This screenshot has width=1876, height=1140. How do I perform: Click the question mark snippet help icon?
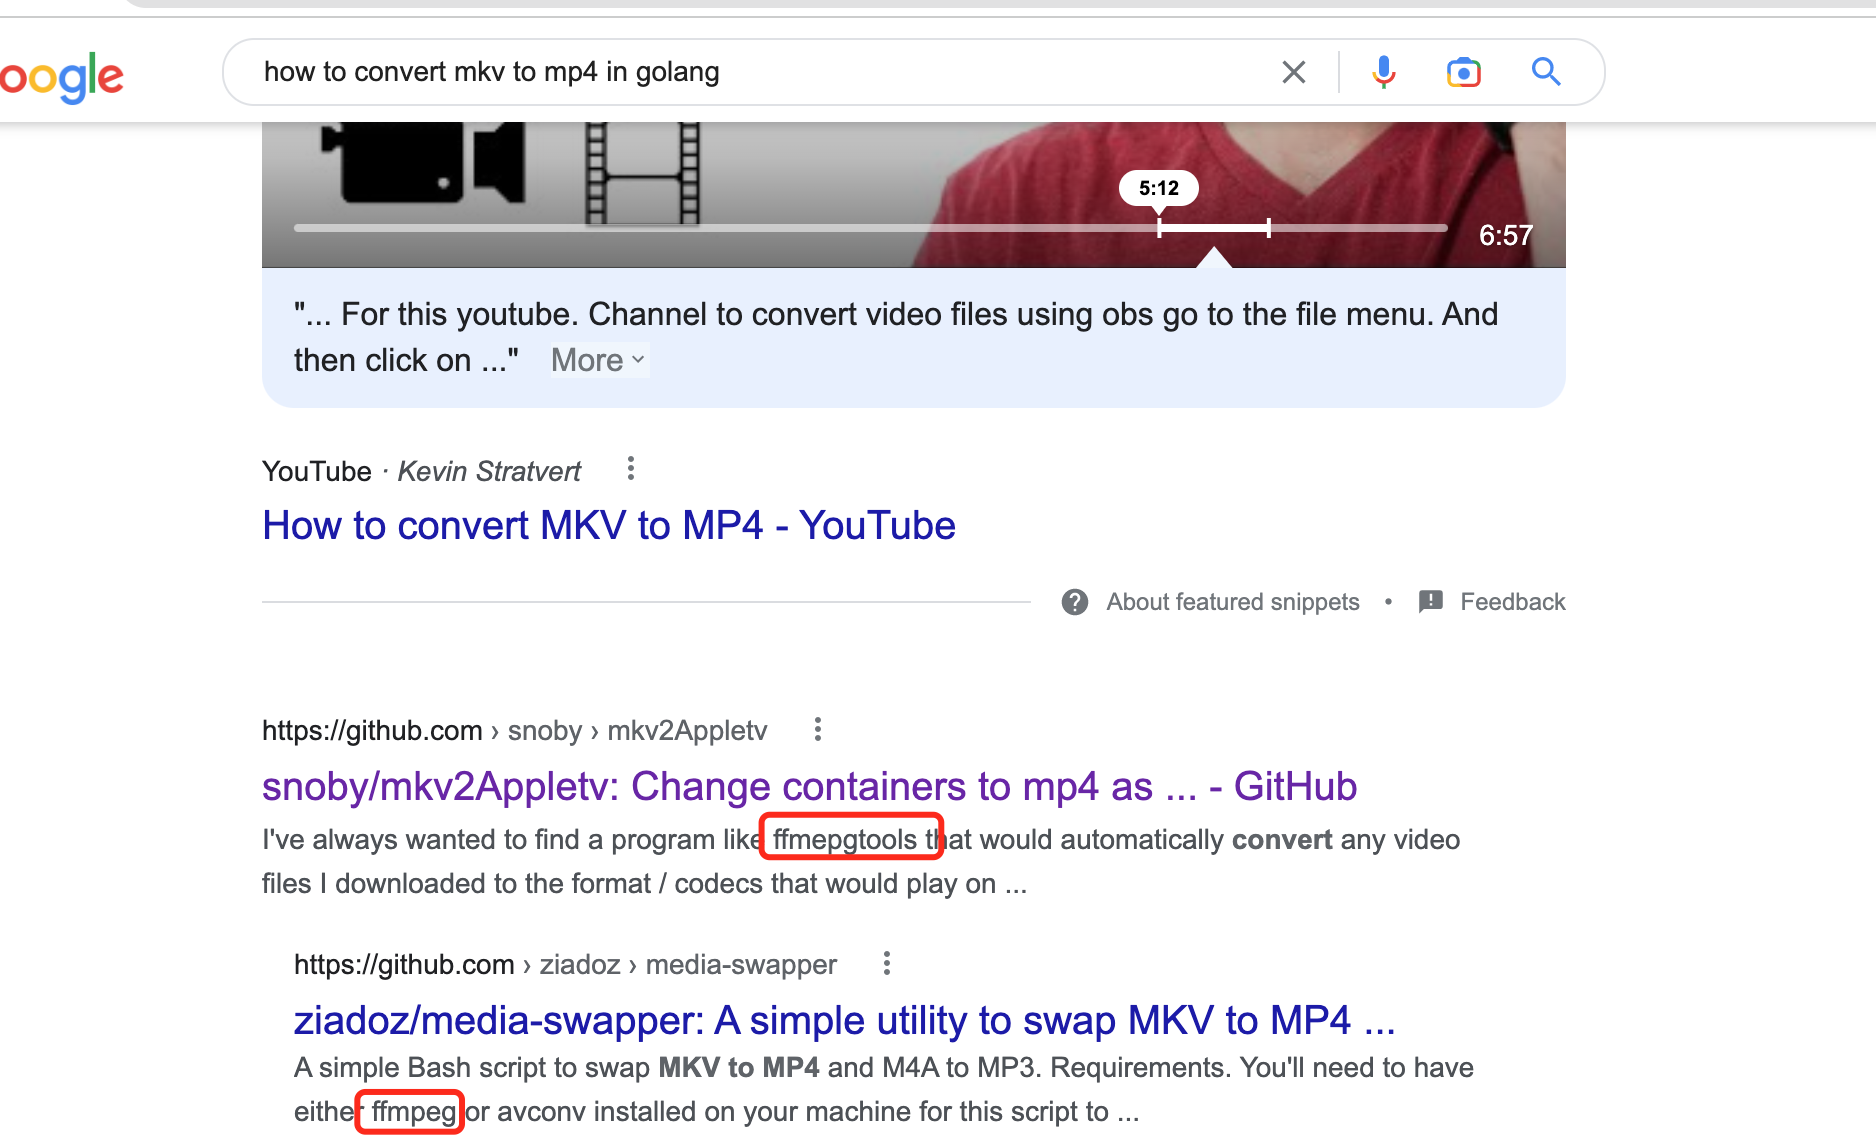point(1075,602)
